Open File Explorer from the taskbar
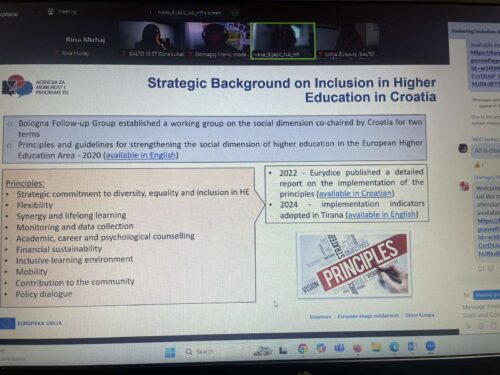The image size is (500, 375). coord(376,347)
